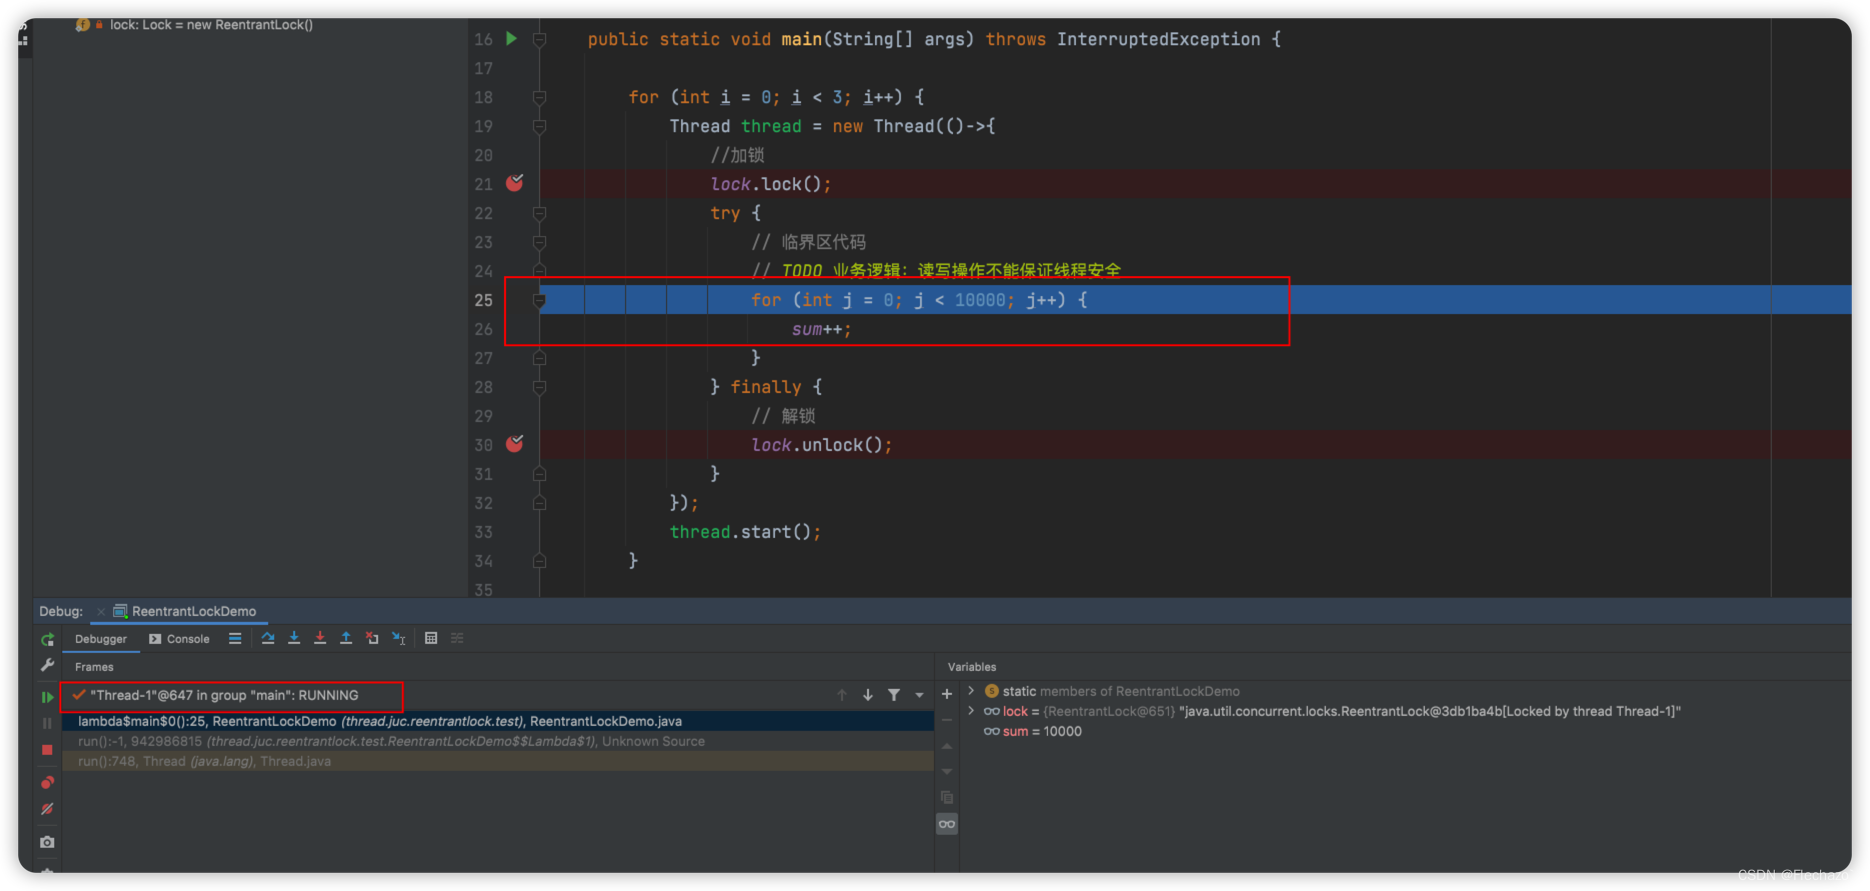1870x891 pixels.
Task: Close the ReentrantLockDemo debug tab
Action: (101, 612)
